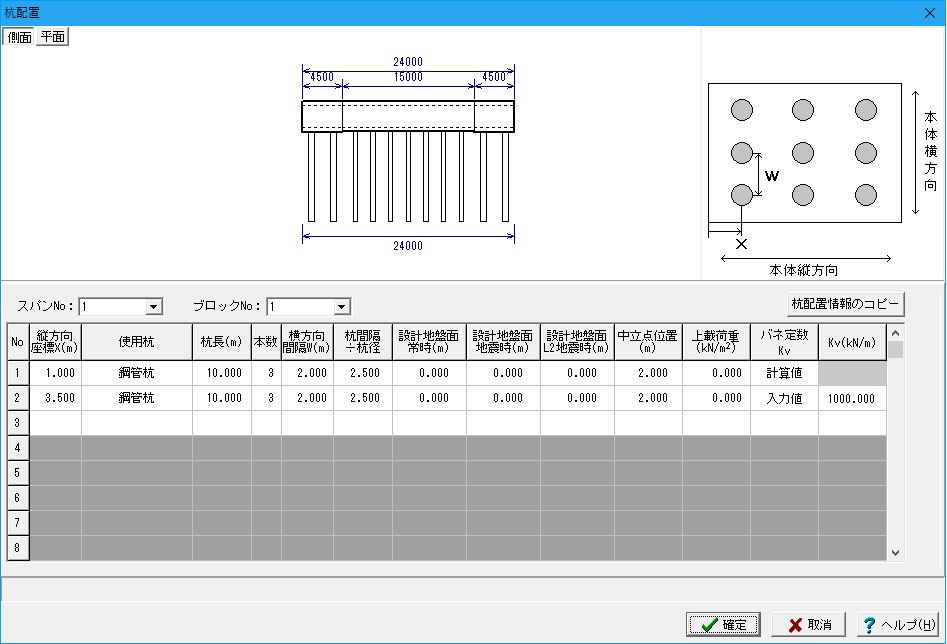Select 杭長 cell 10.000 in row 1

tap(222, 373)
